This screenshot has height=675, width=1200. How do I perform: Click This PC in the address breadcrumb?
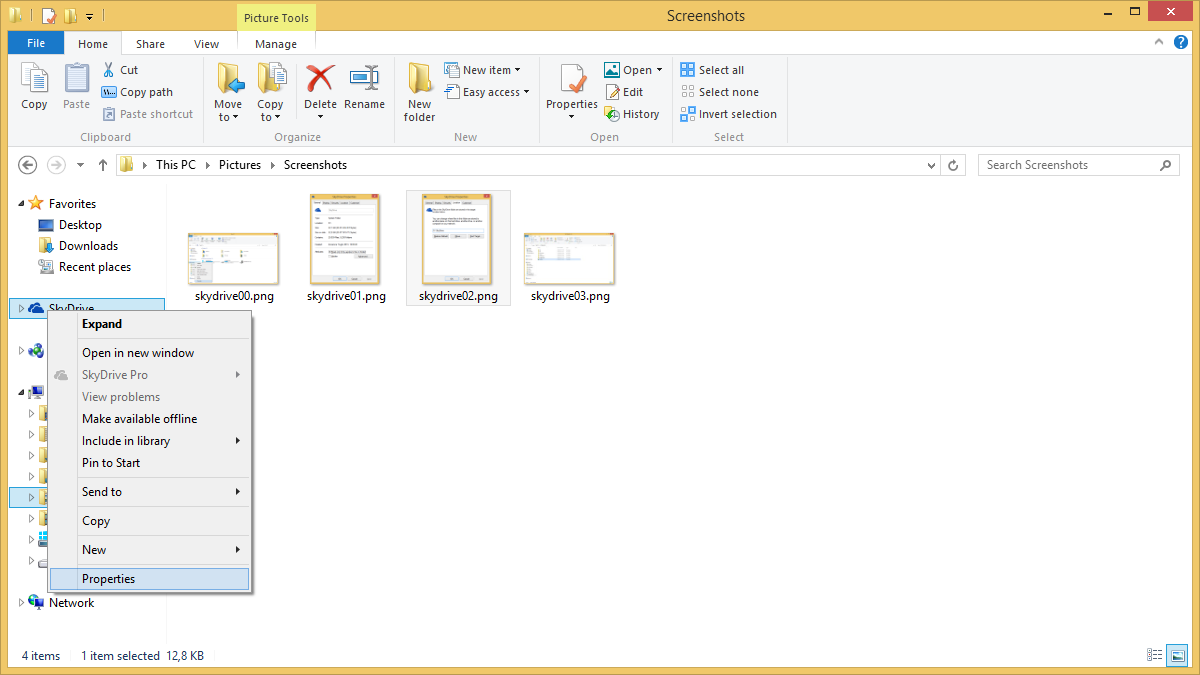click(x=176, y=165)
